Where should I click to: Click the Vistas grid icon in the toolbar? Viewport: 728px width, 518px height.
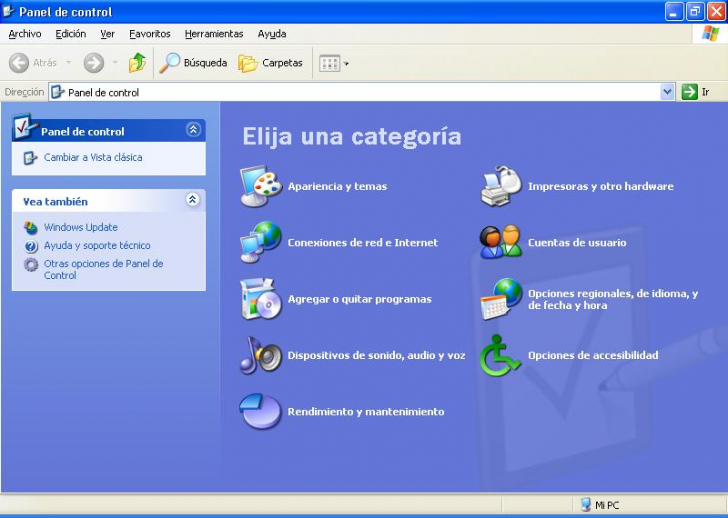coord(330,63)
